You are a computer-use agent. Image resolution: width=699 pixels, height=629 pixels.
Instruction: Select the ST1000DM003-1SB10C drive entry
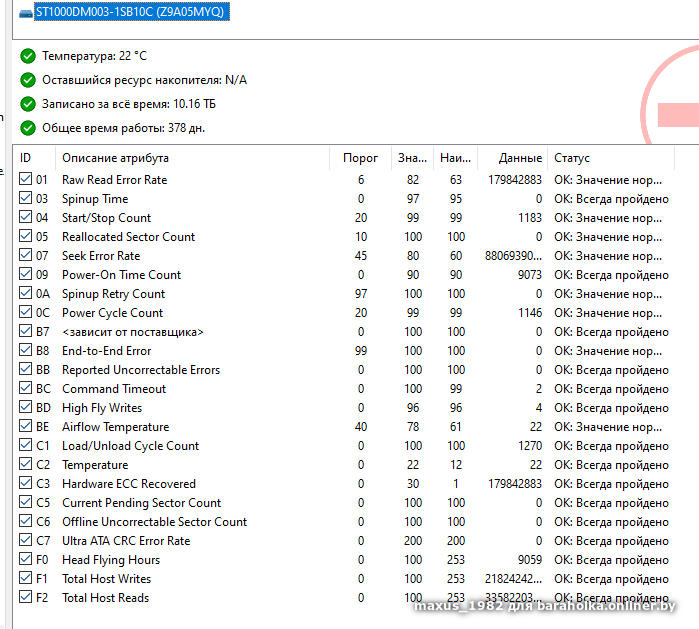point(132,12)
